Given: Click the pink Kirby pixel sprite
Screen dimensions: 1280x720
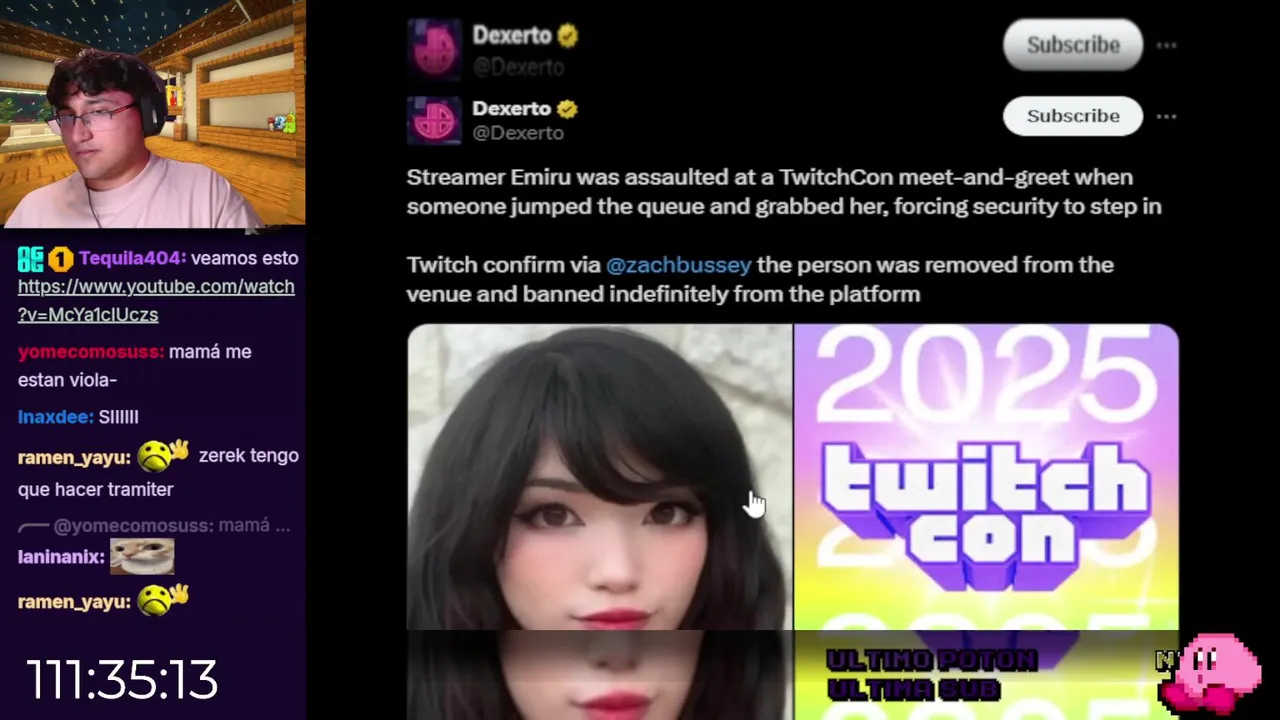Looking at the screenshot, I should tap(1212, 672).
